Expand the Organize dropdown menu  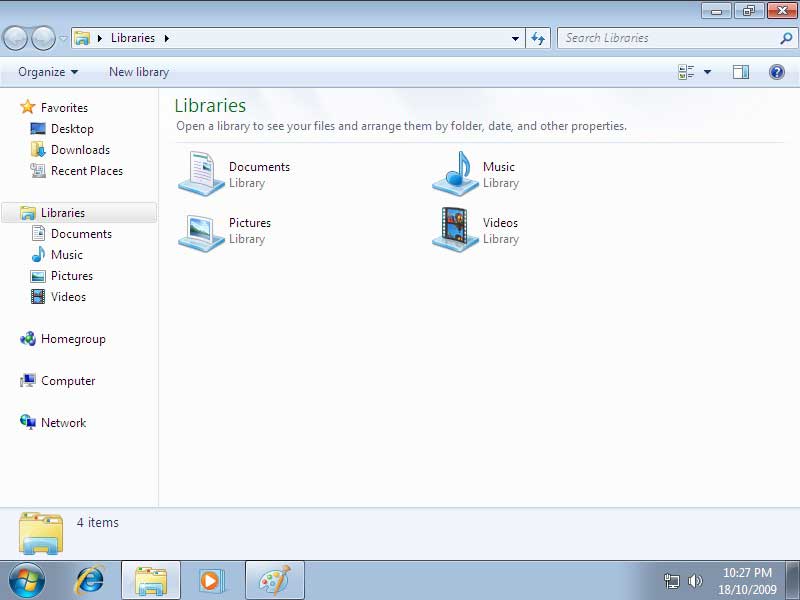click(x=47, y=72)
